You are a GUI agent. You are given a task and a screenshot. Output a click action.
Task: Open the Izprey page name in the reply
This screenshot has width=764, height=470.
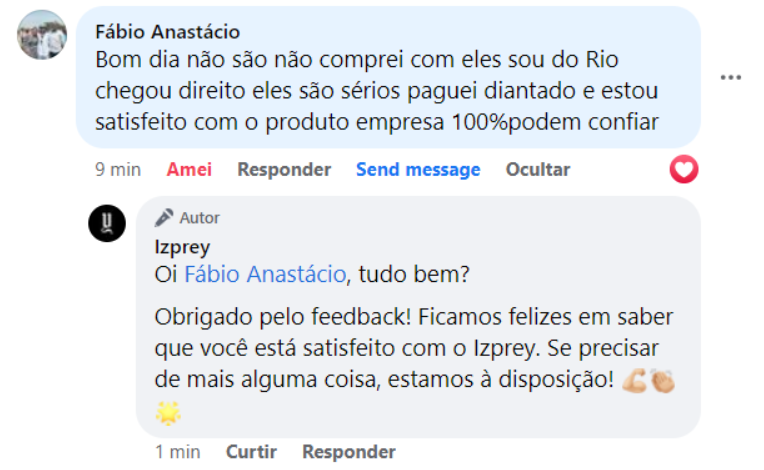pyautogui.click(x=183, y=246)
